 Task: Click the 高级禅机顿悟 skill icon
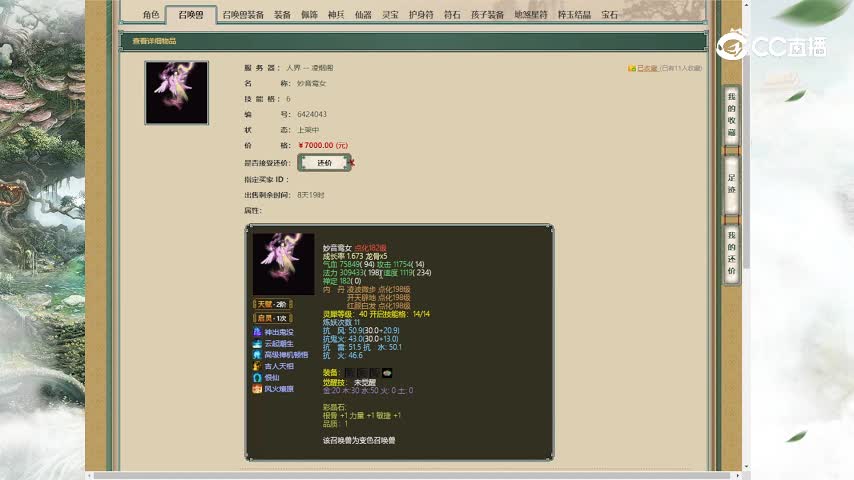tap(257, 355)
